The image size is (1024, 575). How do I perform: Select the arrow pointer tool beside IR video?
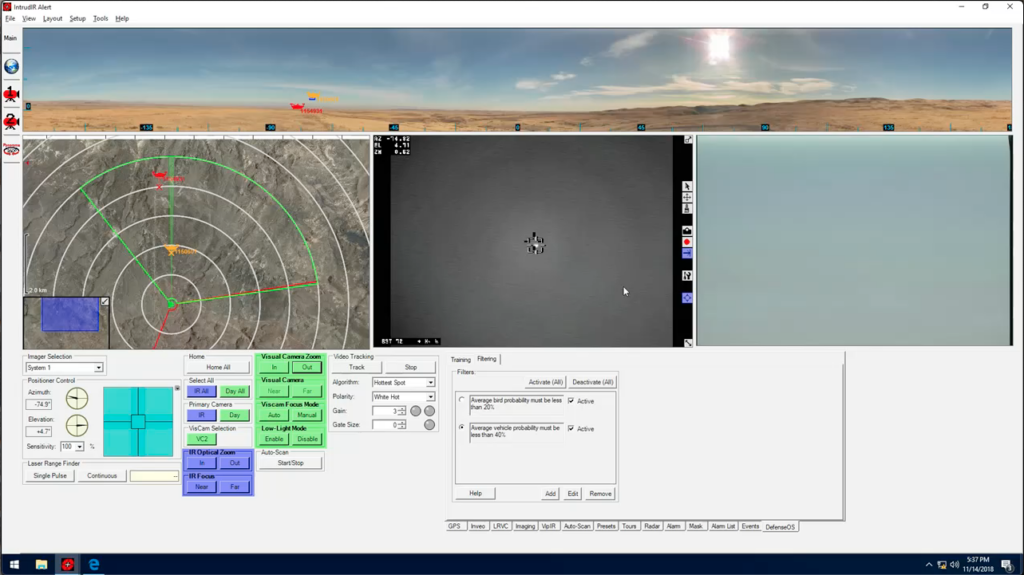(x=687, y=186)
